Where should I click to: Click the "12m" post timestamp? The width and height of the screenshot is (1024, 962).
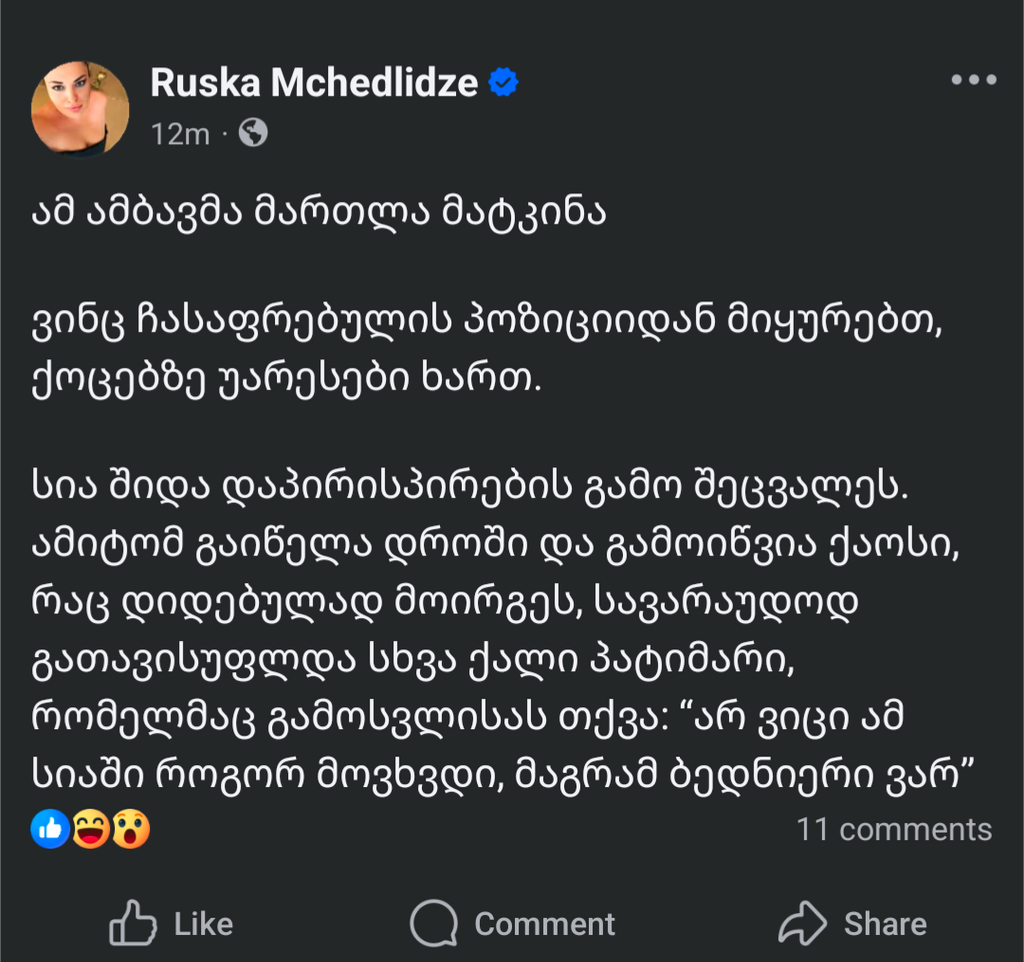[180, 134]
